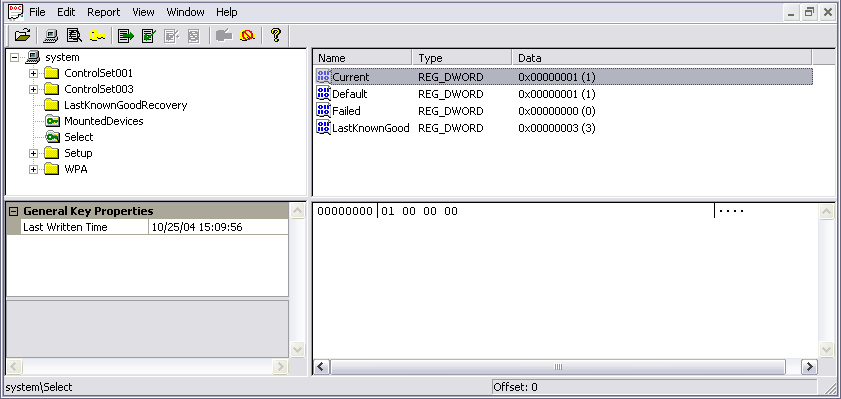
Task: Collapse the General Key Properties section
Action: [14, 211]
